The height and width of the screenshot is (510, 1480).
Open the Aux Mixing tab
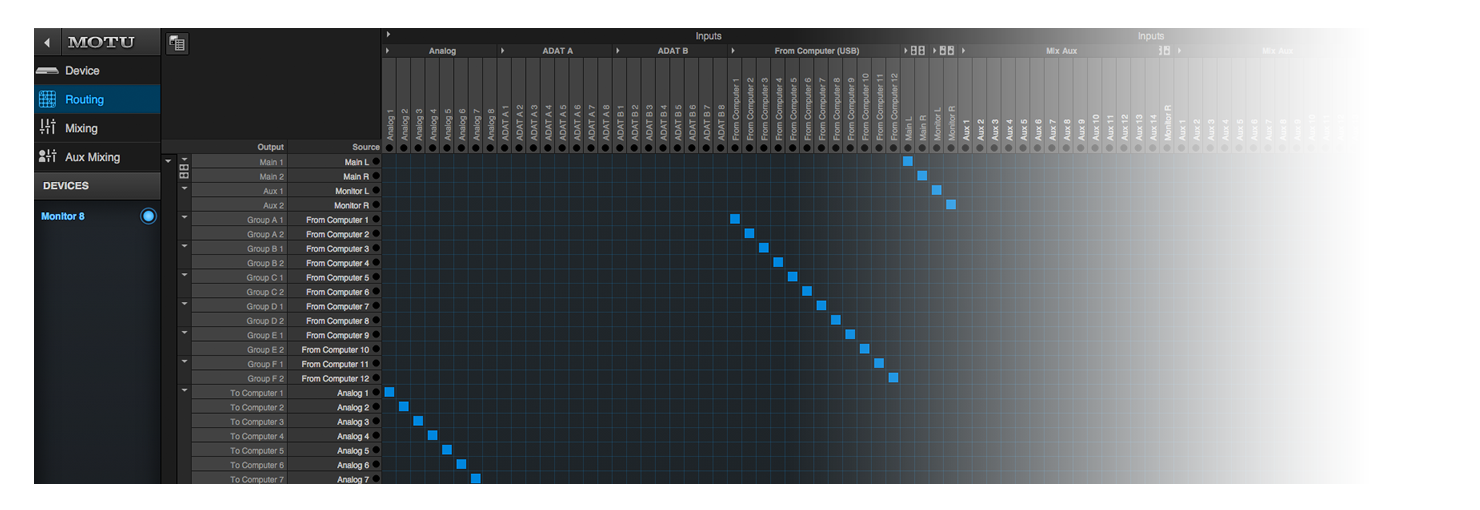point(92,157)
